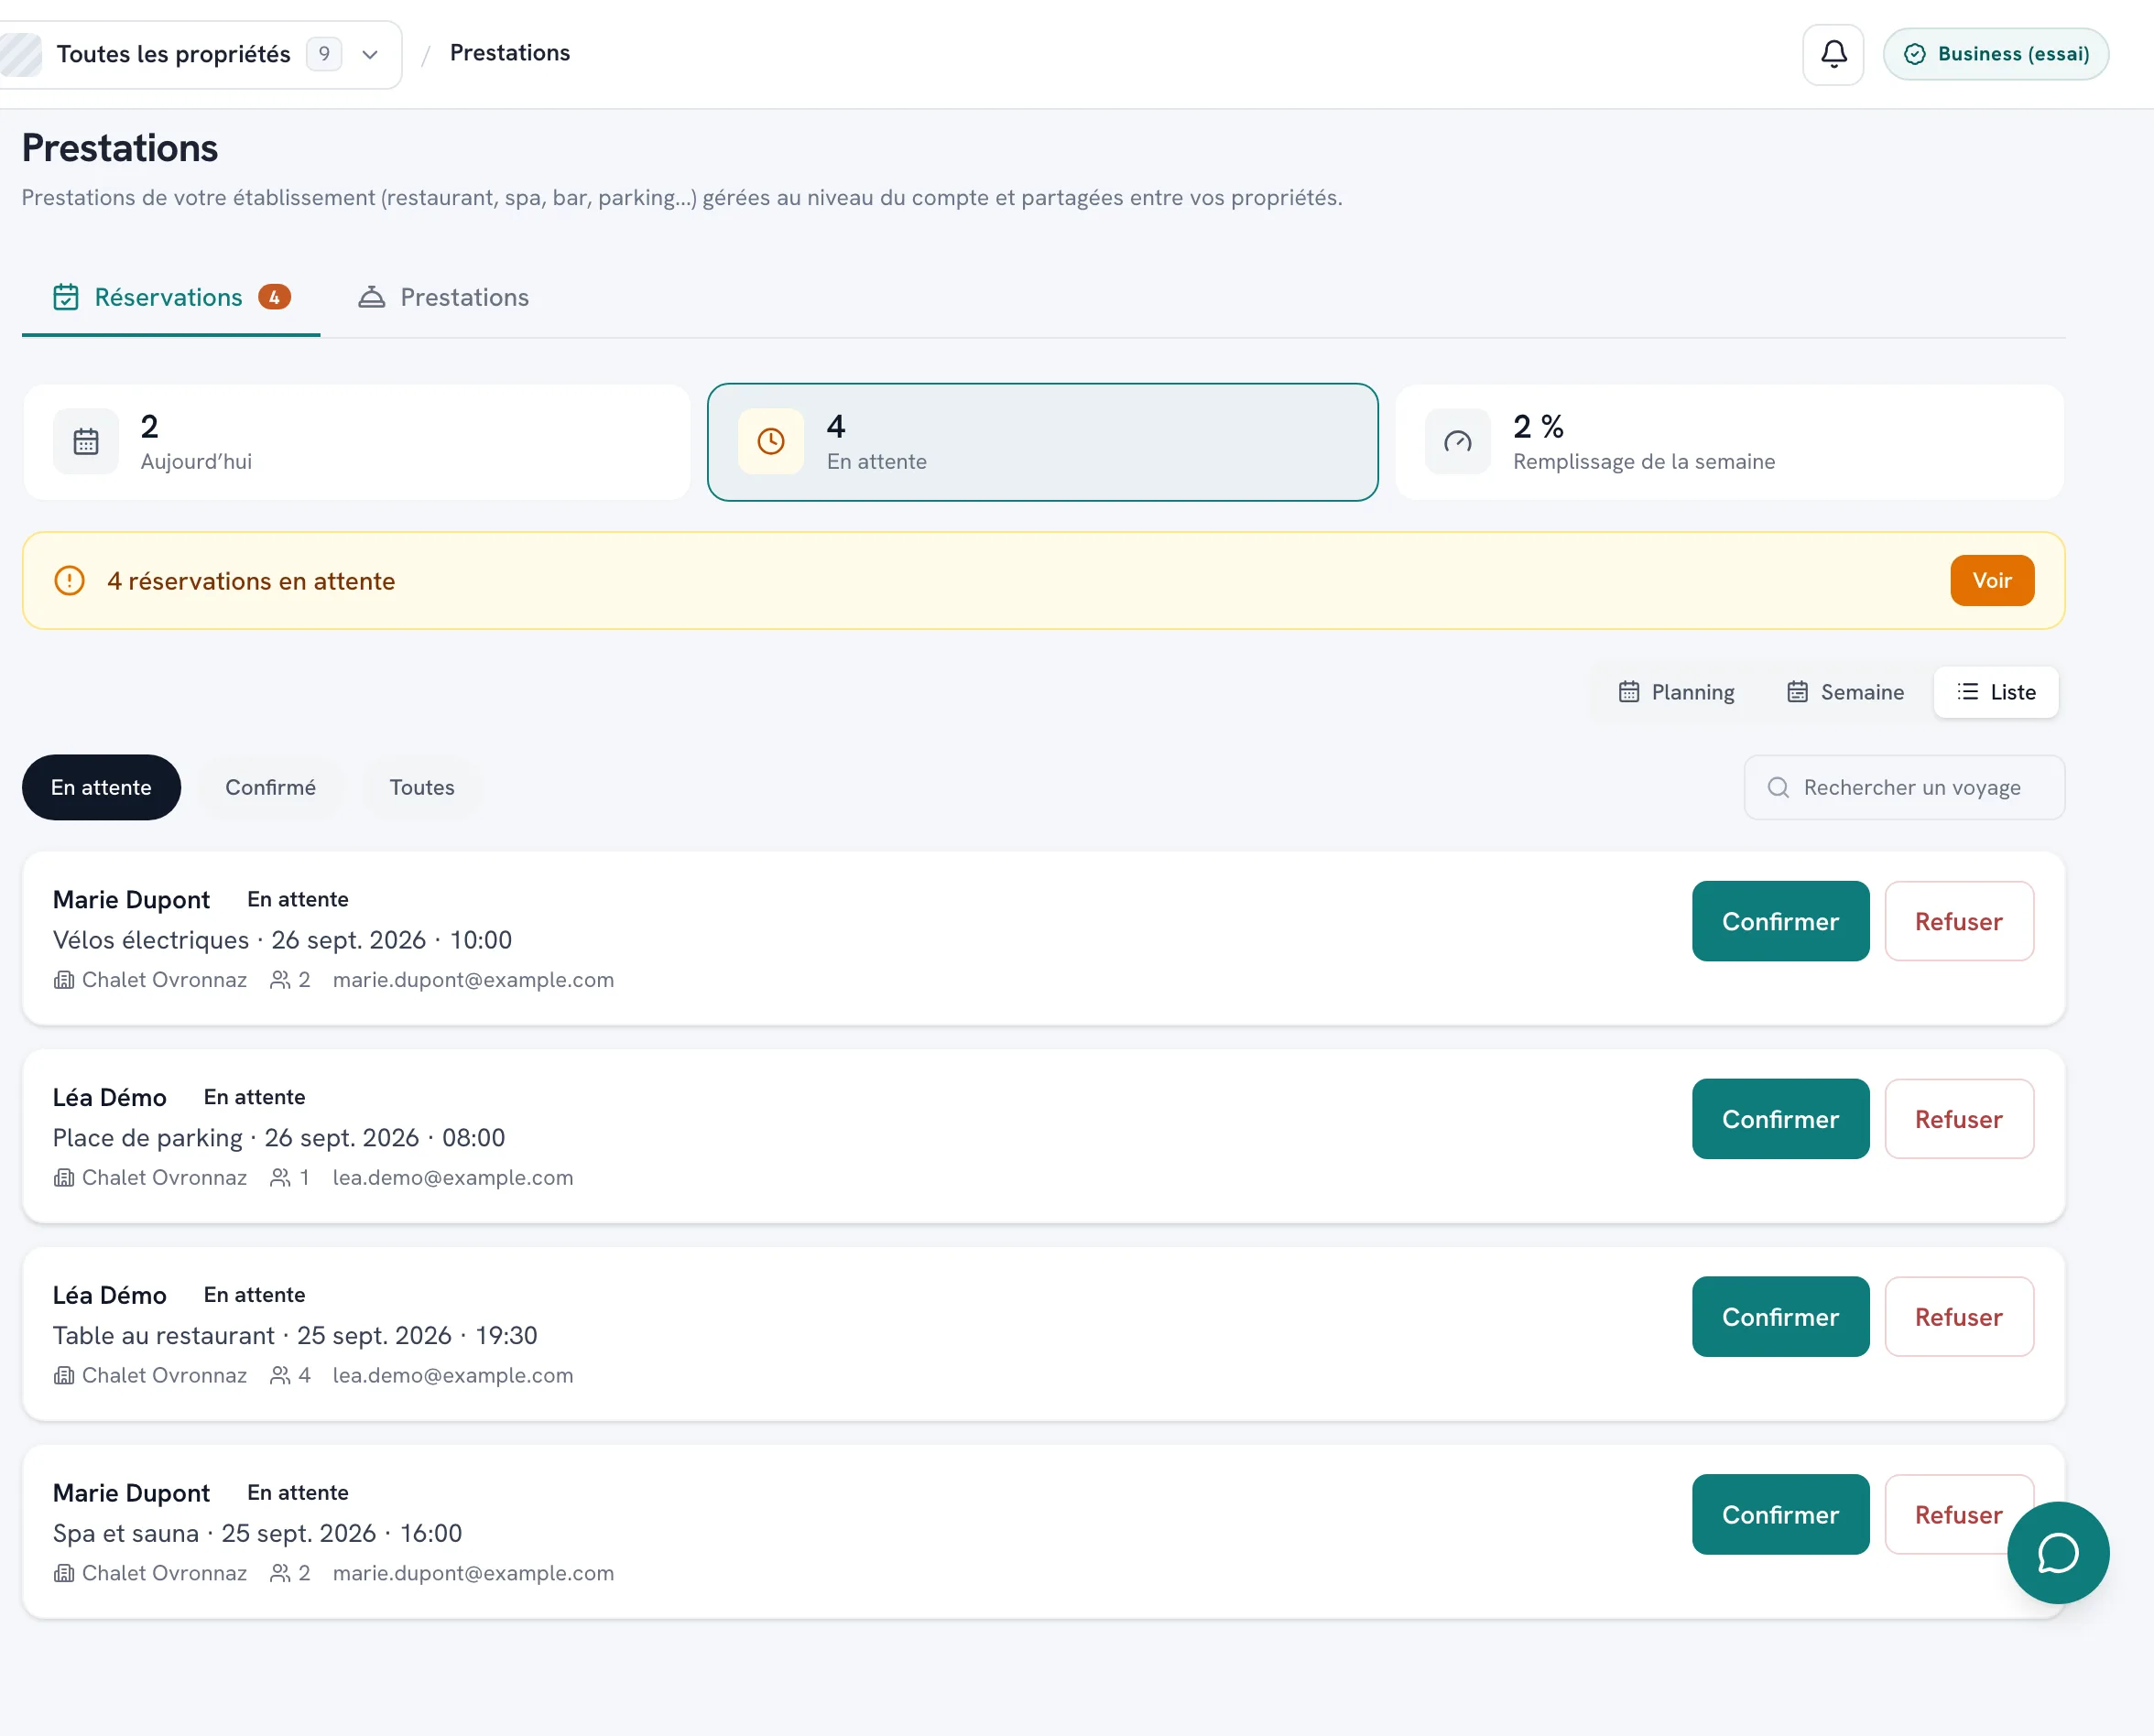Refuse the Place de parking reservation
This screenshot has width=2154, height=1736.
click(1958, 1119)
